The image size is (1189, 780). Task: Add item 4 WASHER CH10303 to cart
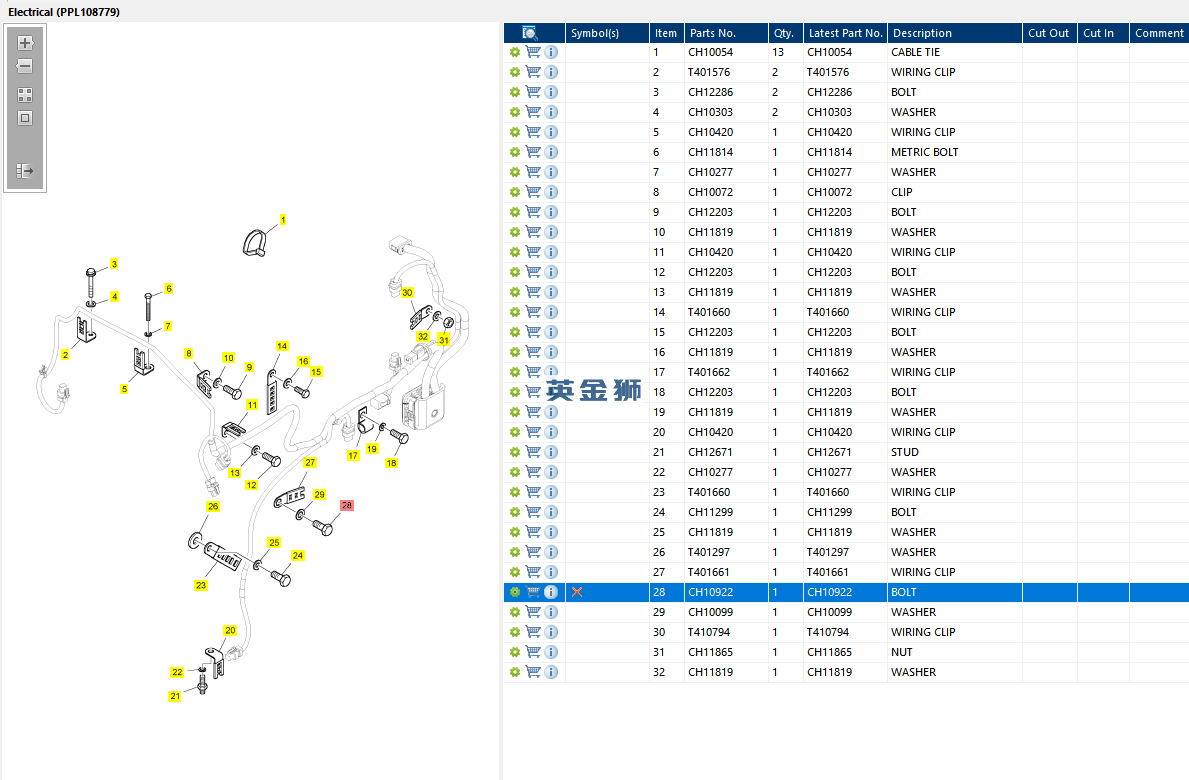point(533,112)
